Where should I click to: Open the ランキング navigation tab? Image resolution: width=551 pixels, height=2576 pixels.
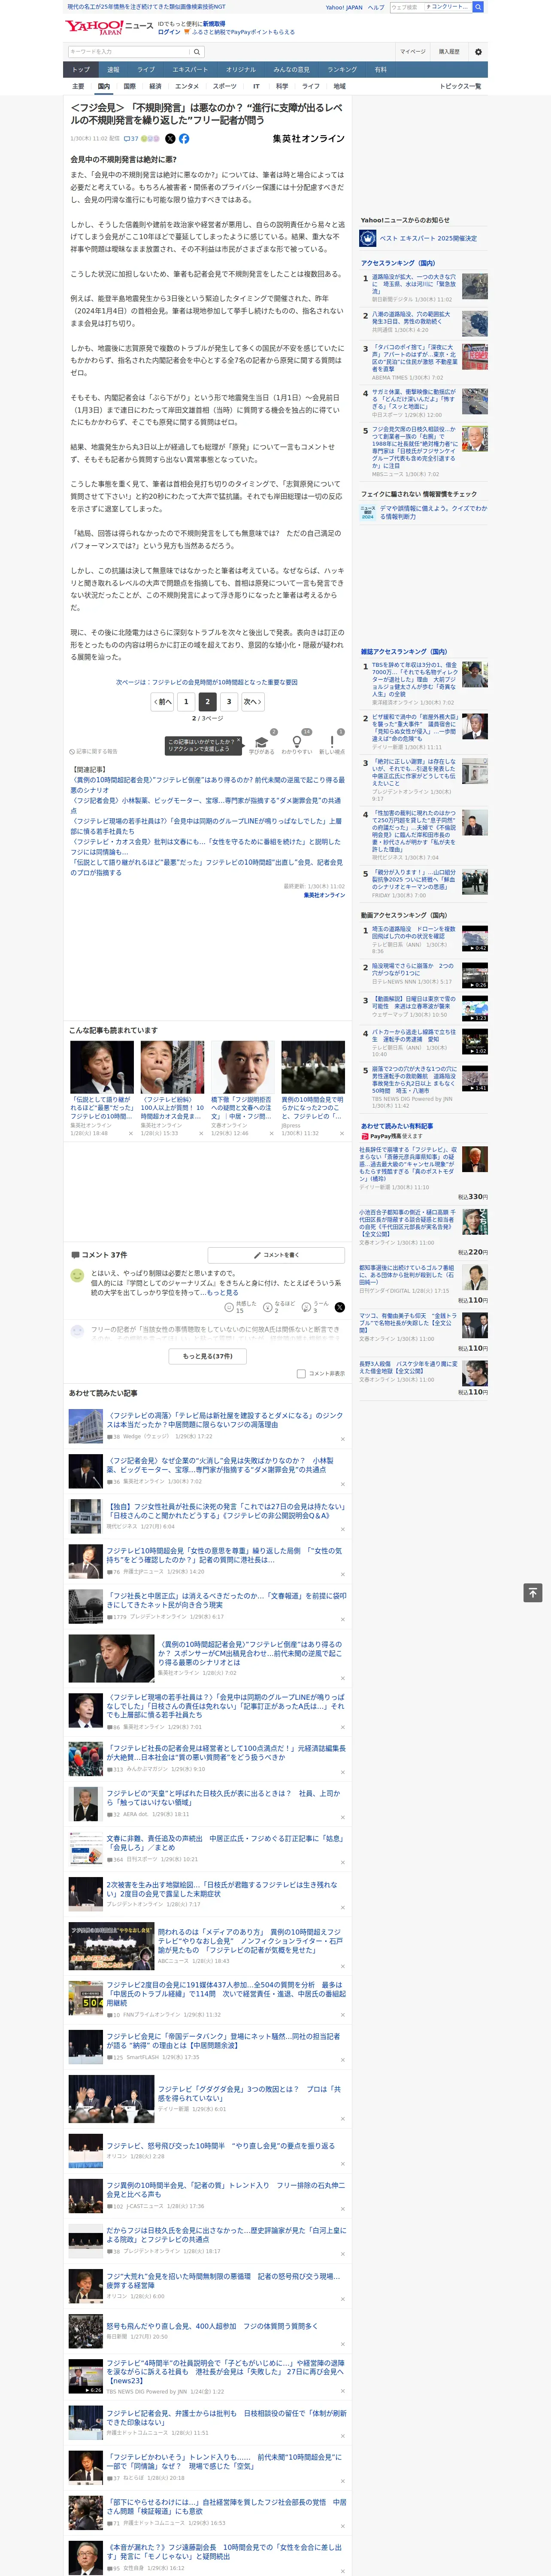click(342, 70)
